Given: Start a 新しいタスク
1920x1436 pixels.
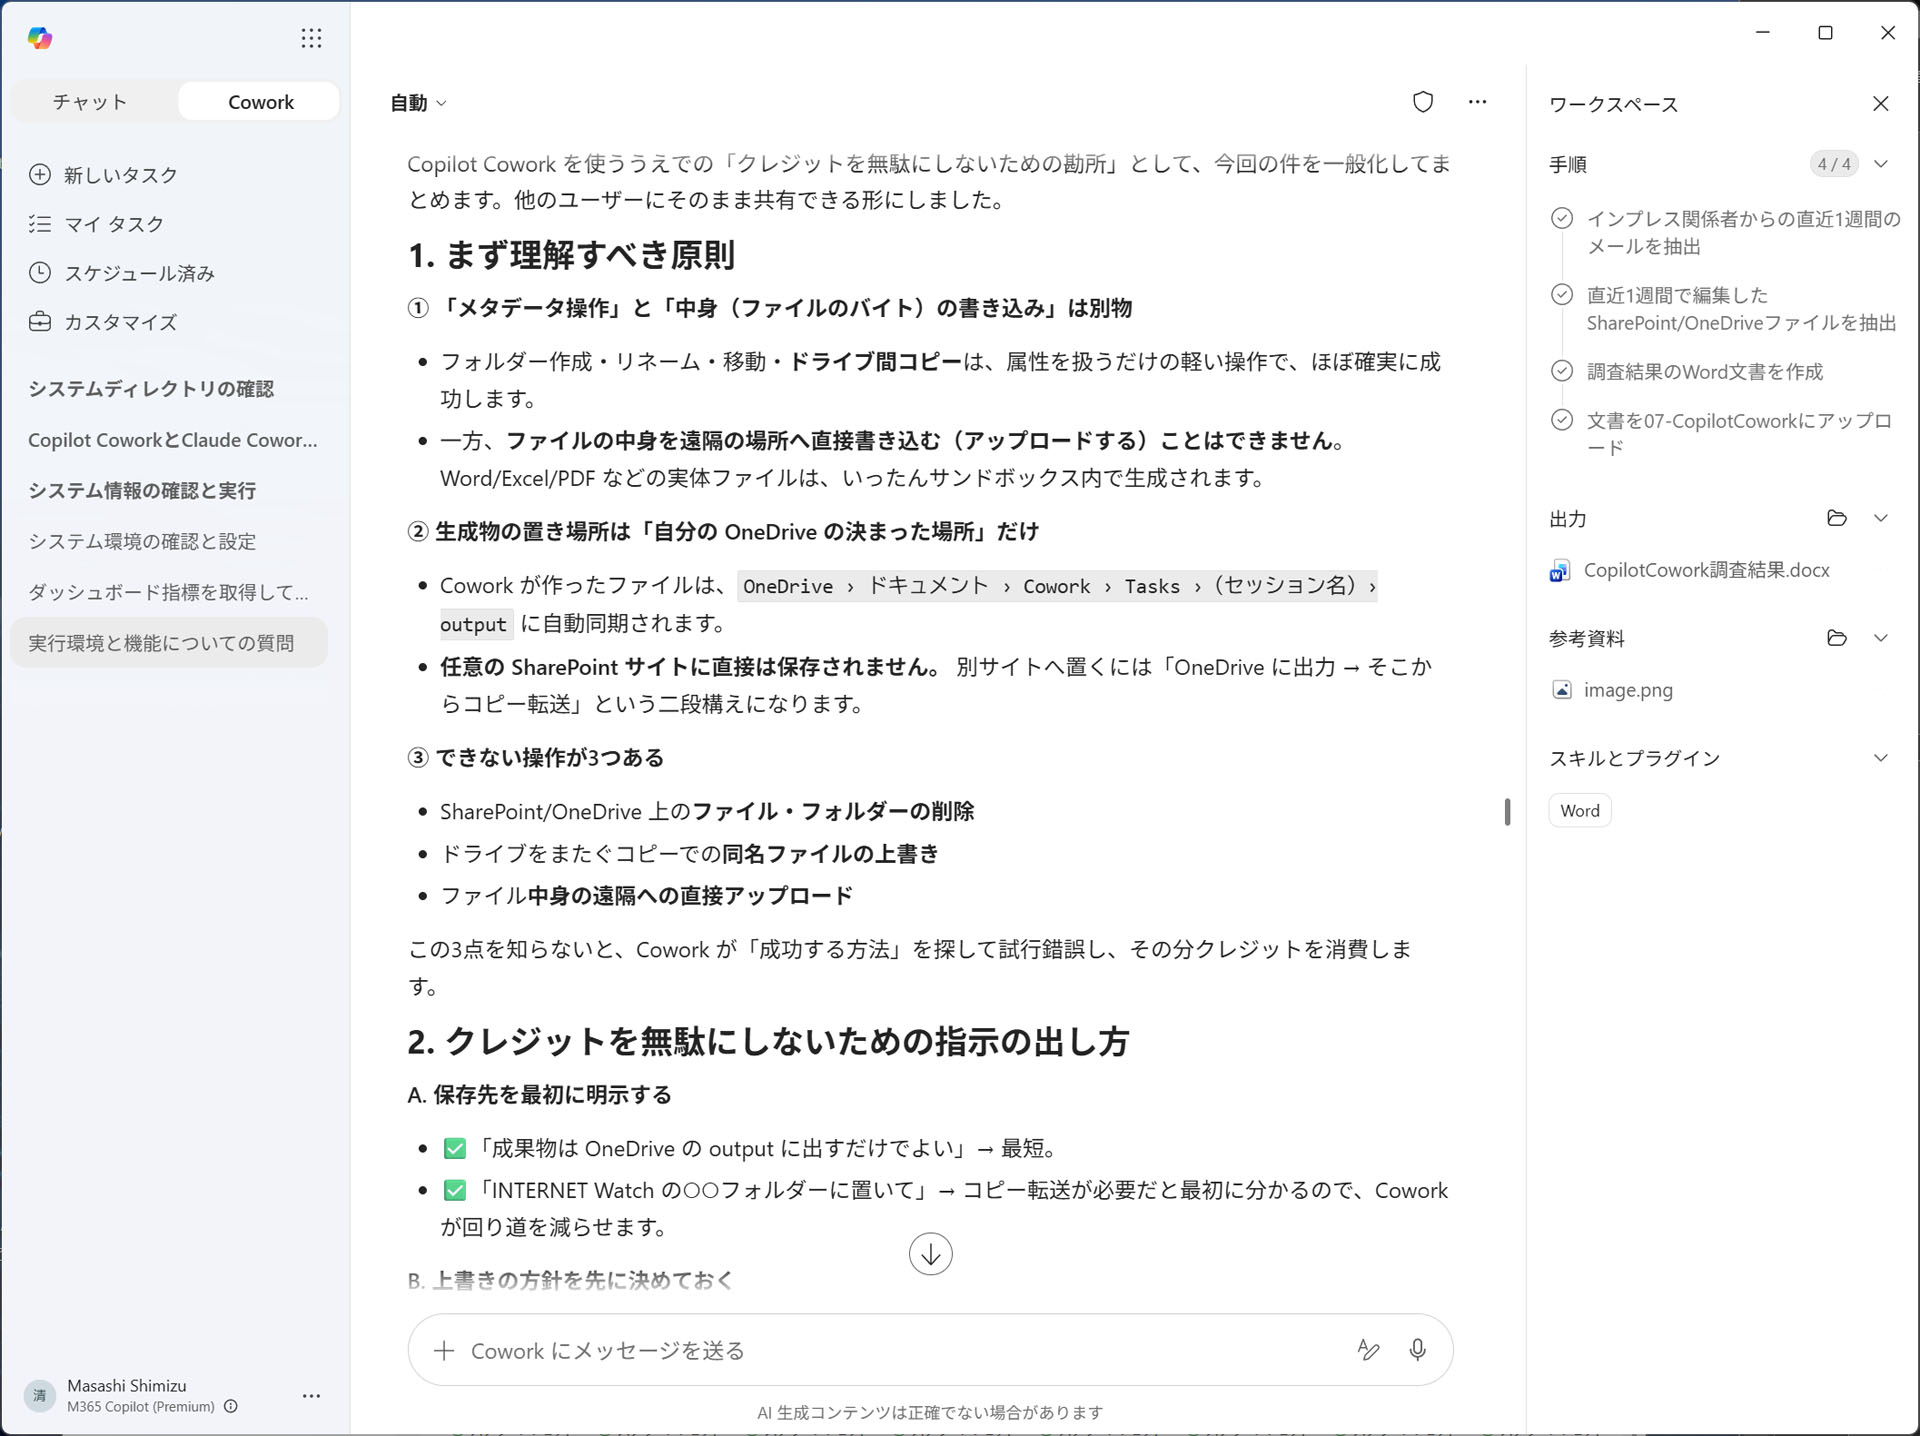Looking at the screenshot, I should point(120,175).
